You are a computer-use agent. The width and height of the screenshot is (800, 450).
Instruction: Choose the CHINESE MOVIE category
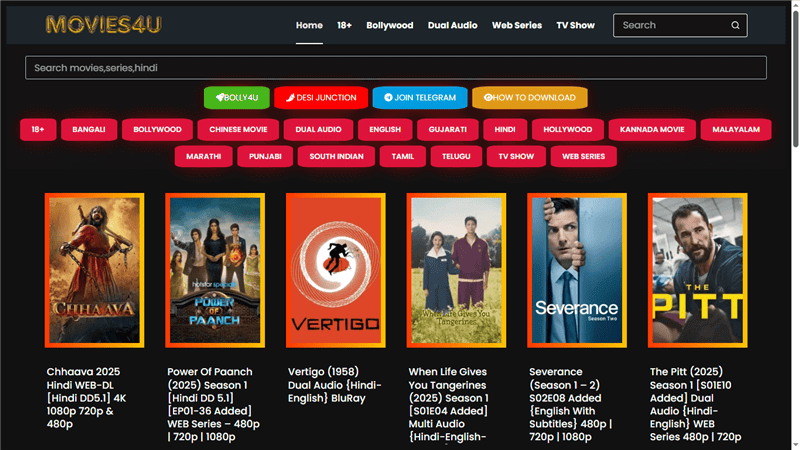click(x=238, y=130)
